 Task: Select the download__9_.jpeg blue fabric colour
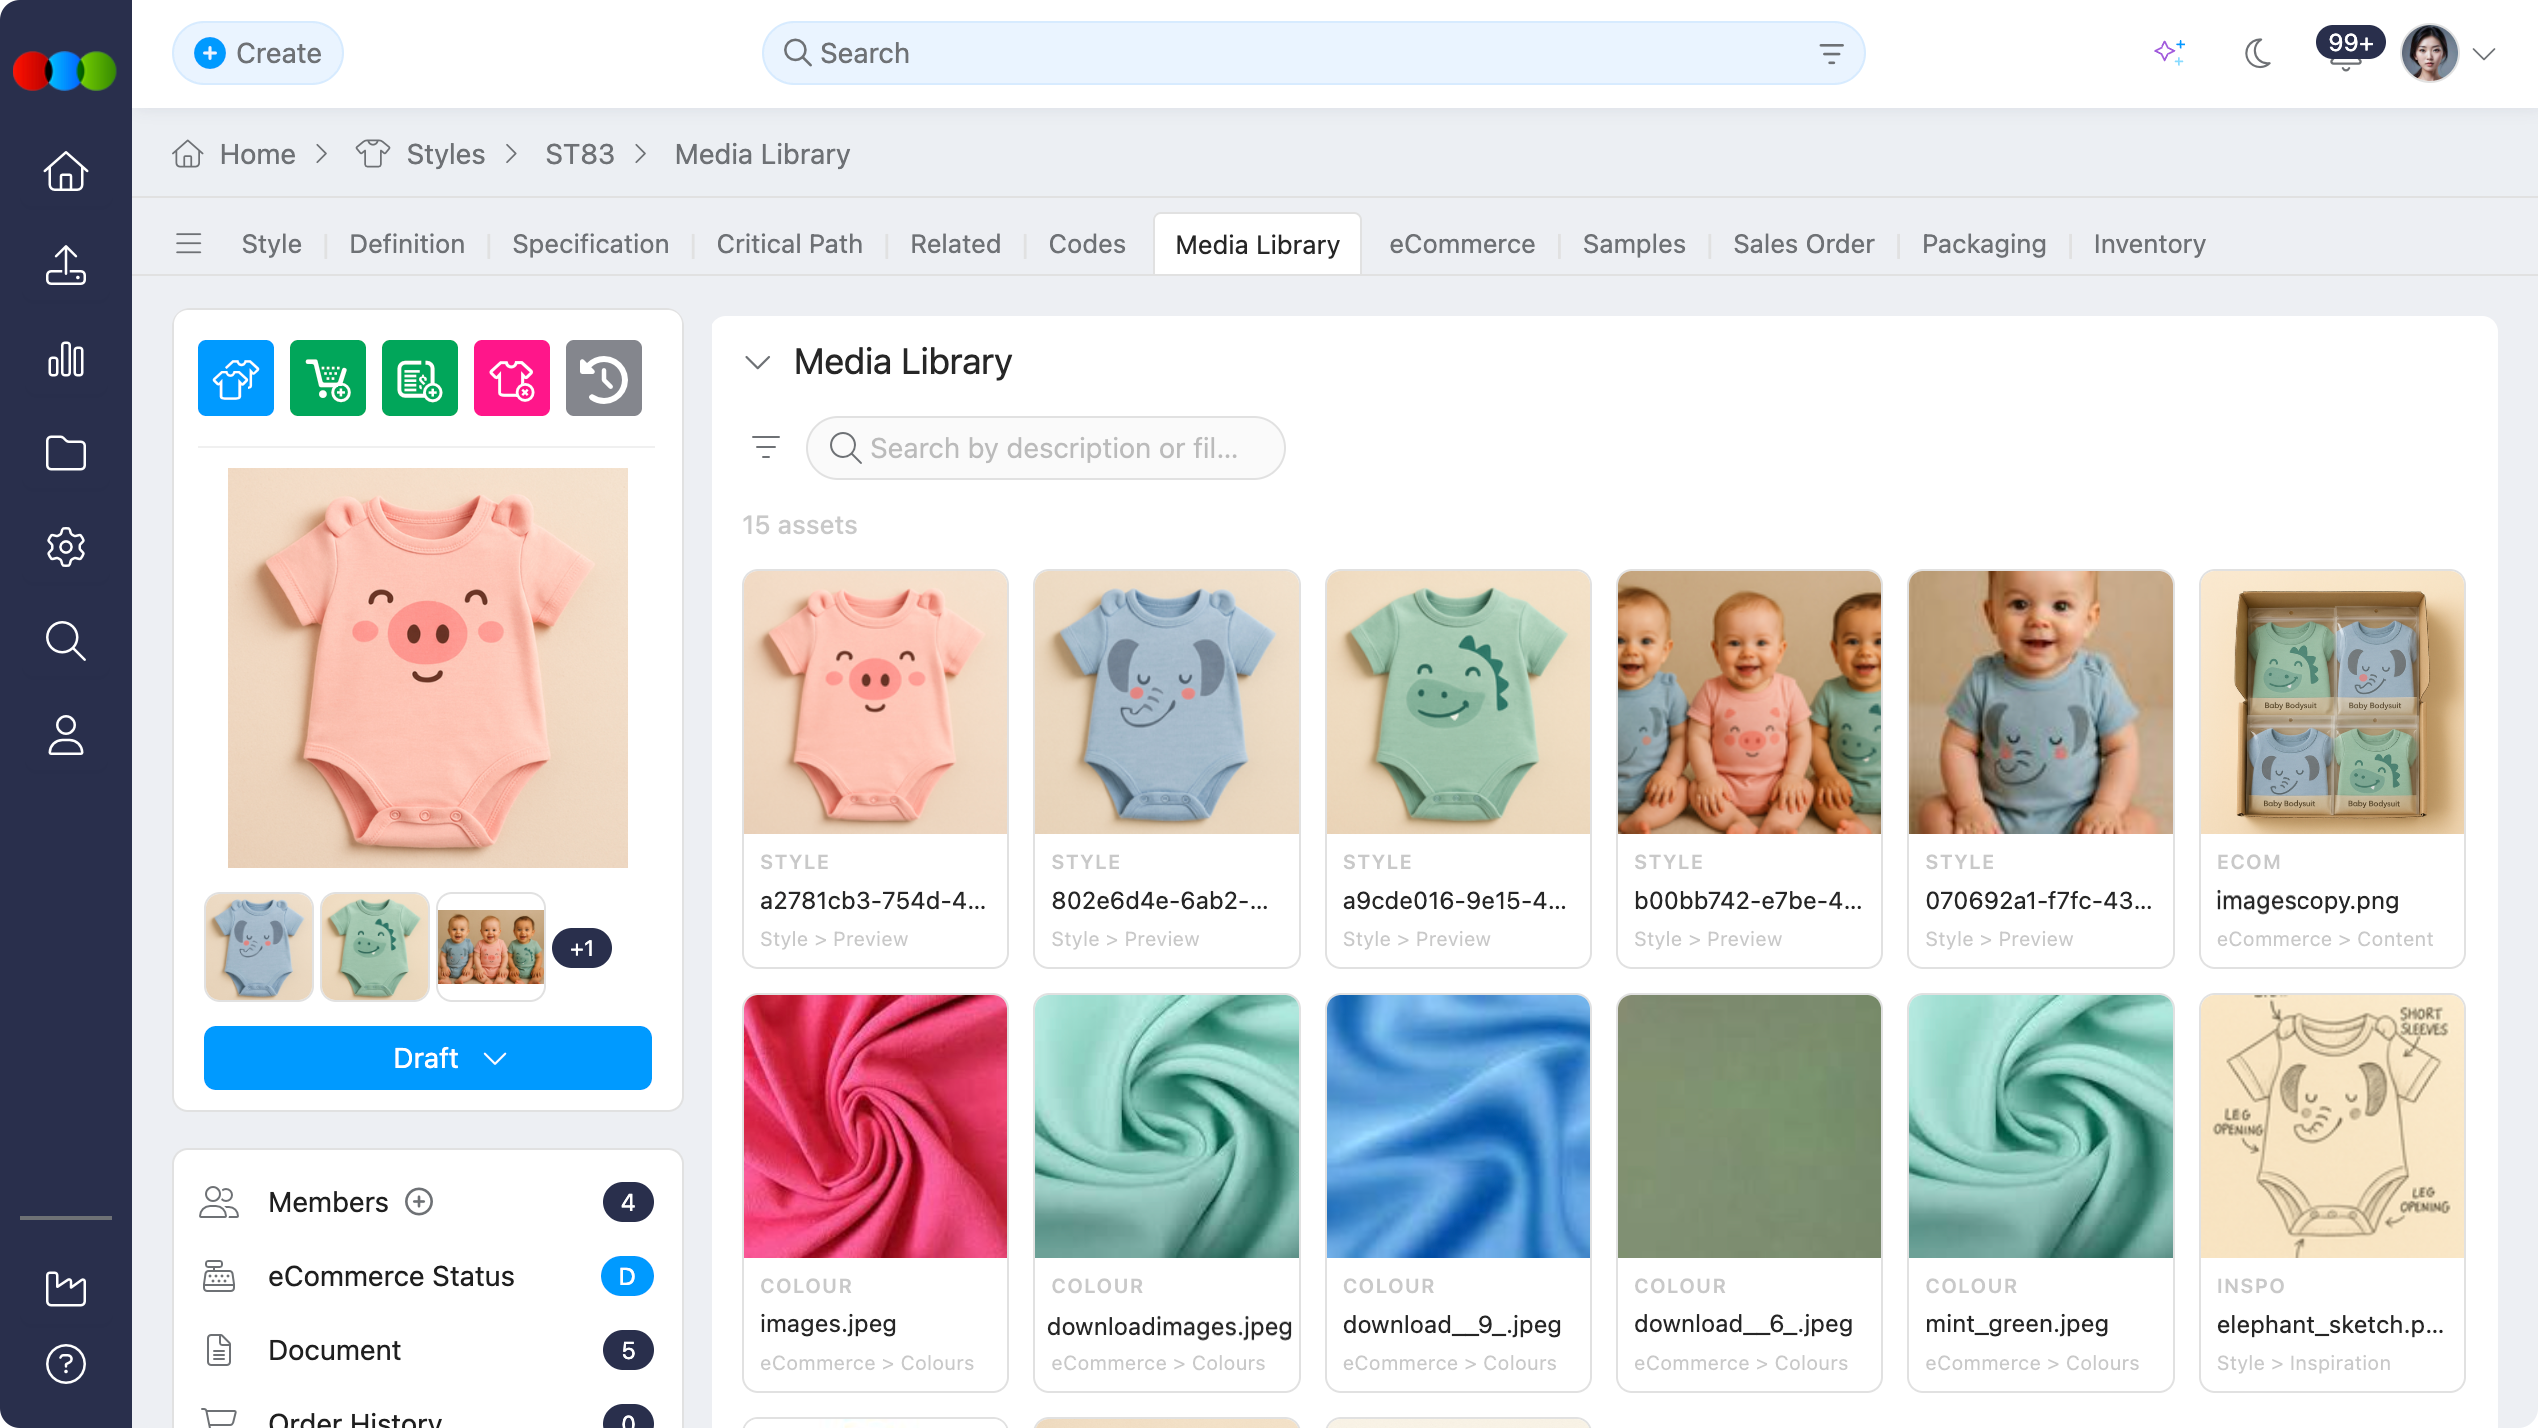point(1458,1192)
